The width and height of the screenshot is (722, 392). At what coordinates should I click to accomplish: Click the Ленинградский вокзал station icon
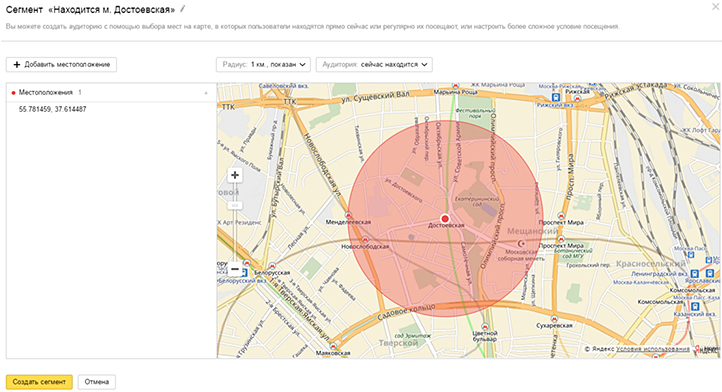pyautogui.click(x=694, y=274)
